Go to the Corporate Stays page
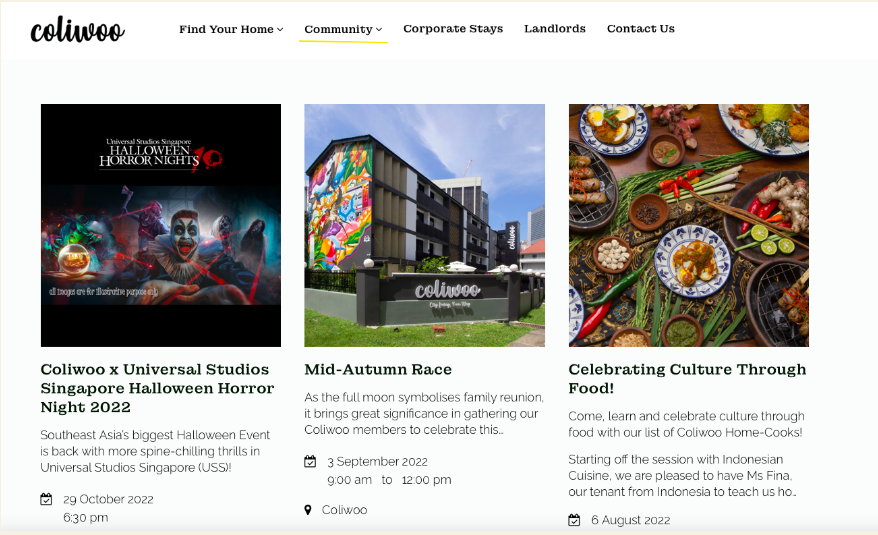878x535 pixels. coord(453,29)
